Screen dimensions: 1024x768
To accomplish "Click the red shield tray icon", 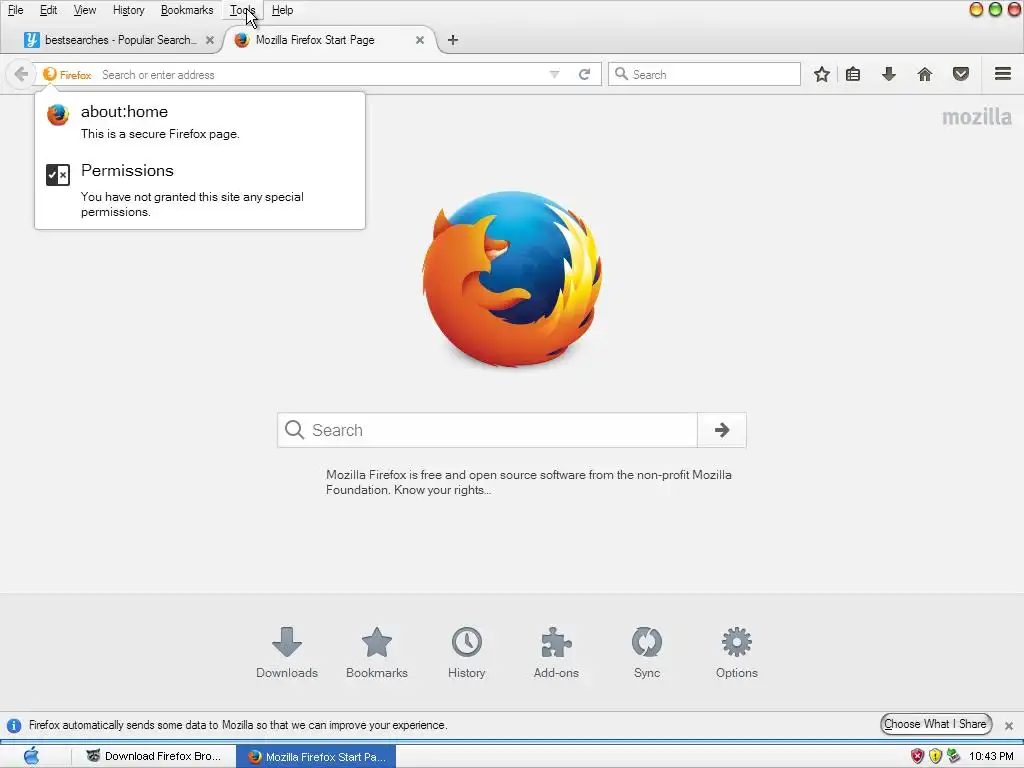I will [918, 756].
